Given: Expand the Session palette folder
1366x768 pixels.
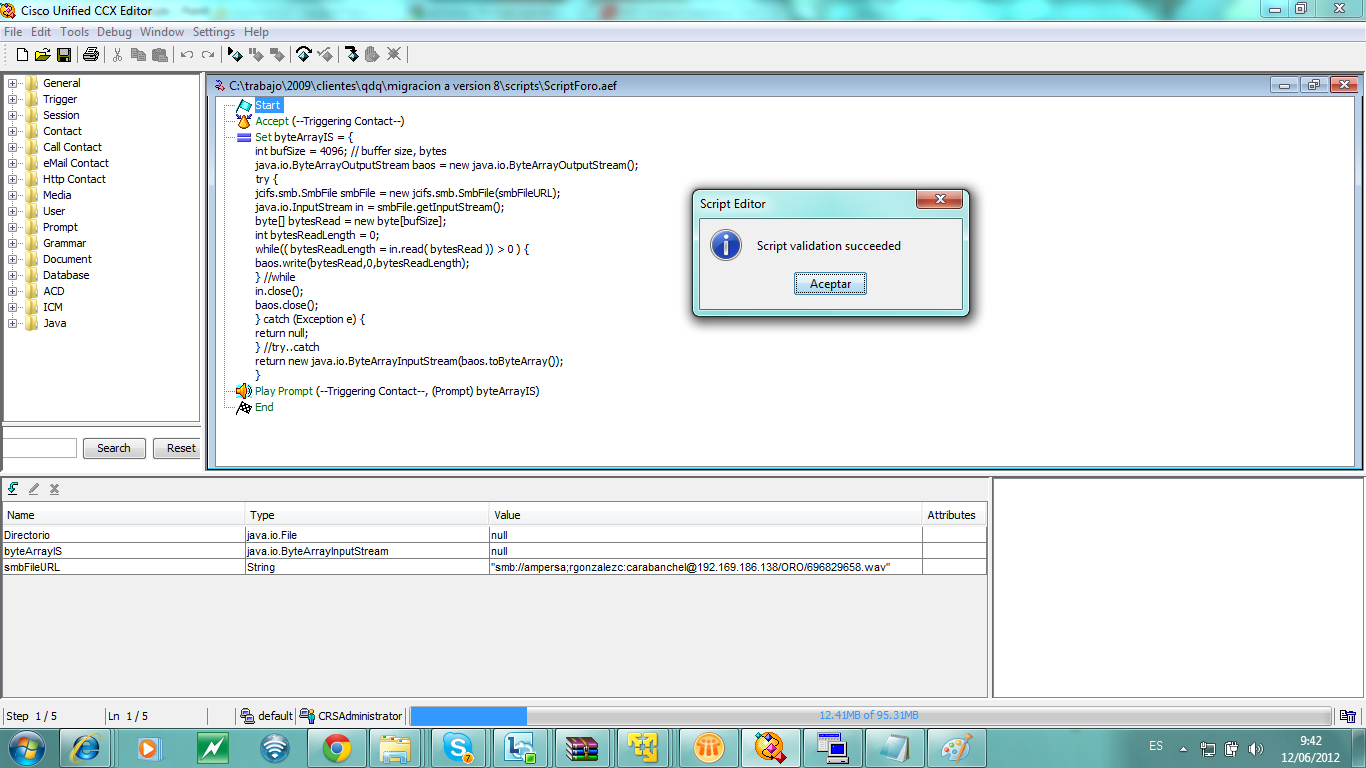Looking at the screenshot, I should (x=12, y=115).
